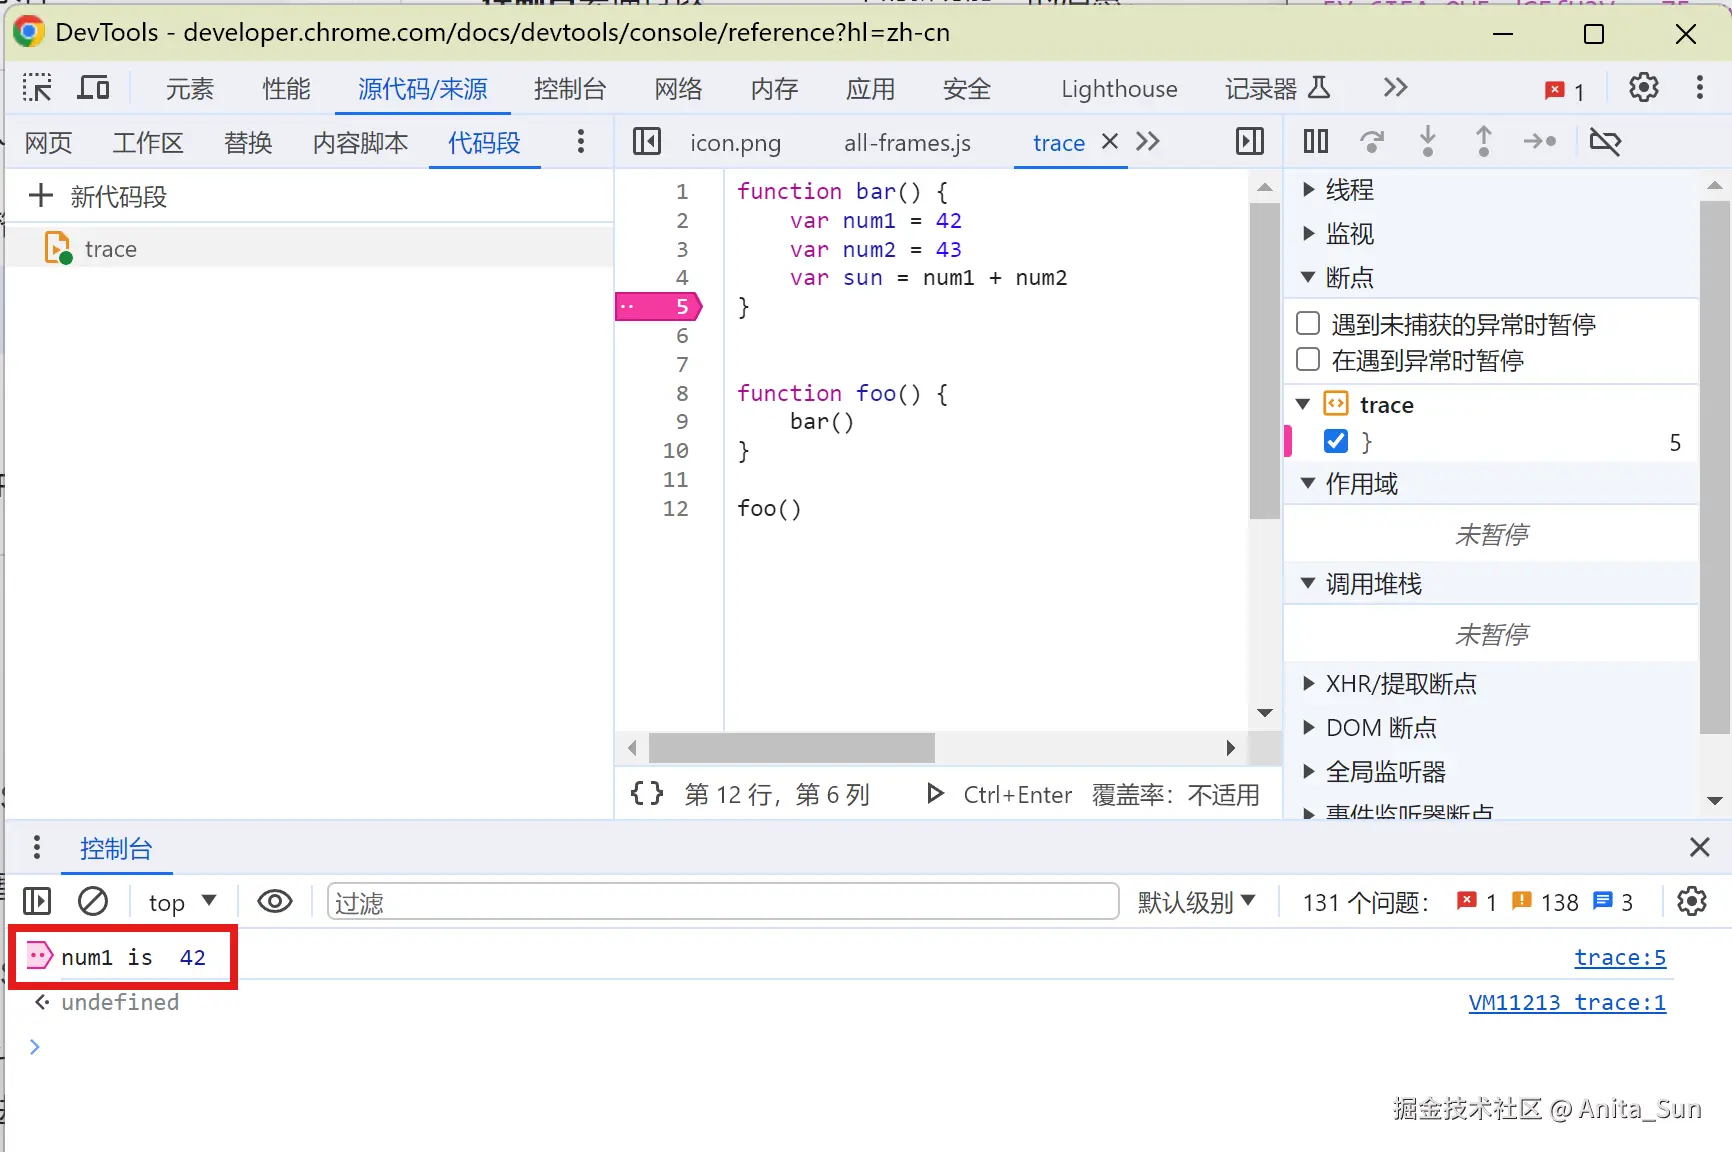Viewport: 1732px width, 1152px height.
Task: Click the code editor vertical scrollbar thumb
Action: (1265, 360)
